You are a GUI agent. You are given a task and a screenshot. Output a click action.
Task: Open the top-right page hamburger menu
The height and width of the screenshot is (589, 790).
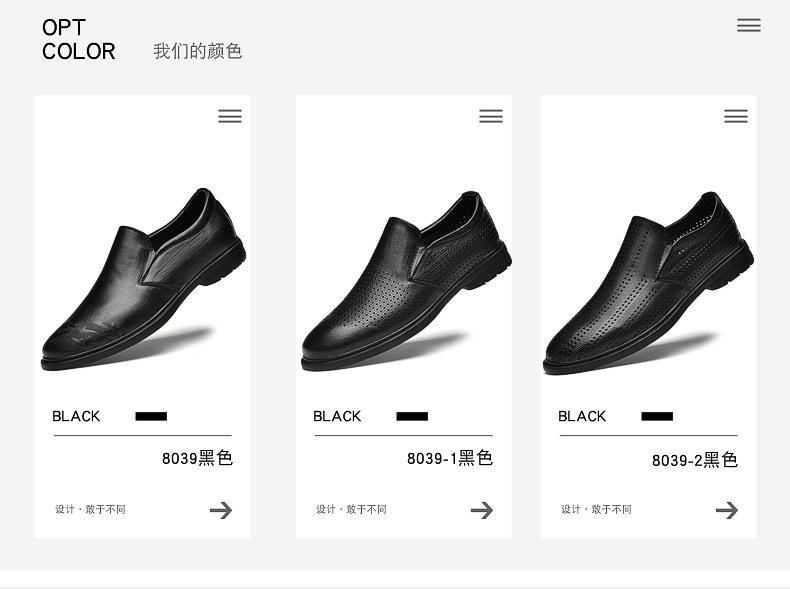749,25
